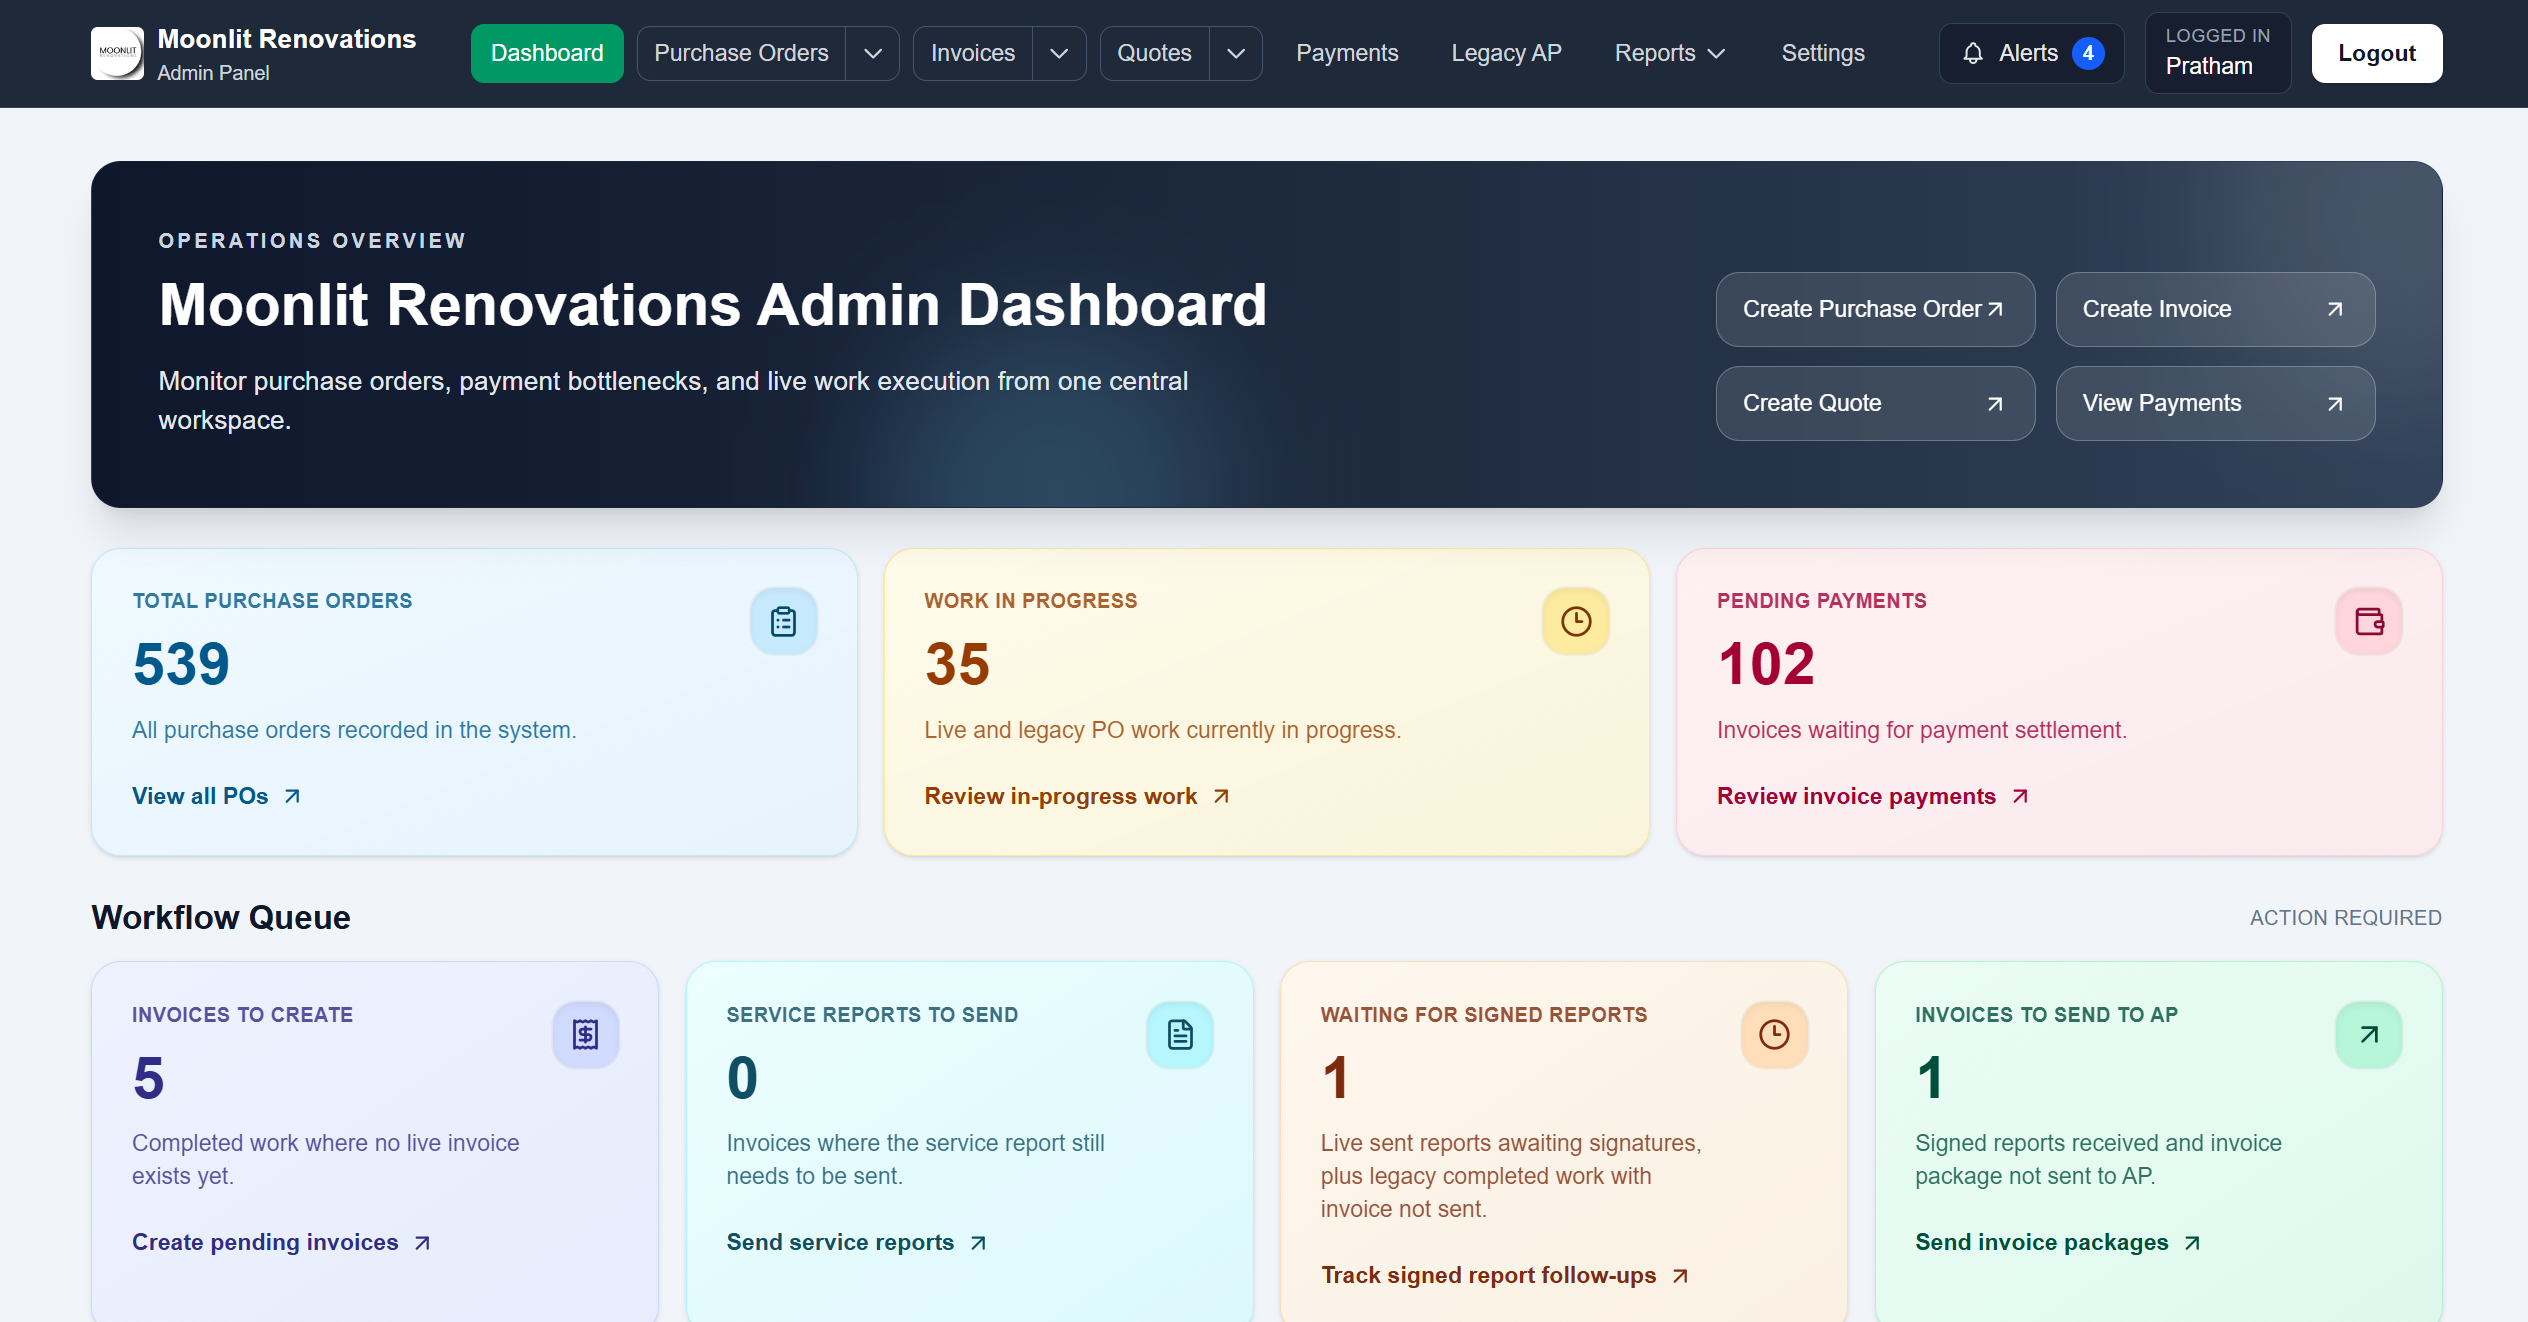Image resolution: width=2528 pixels, height=1322 pixels.
Task: Click the clock icon on Work In Progress card
Action: point(1576,621)
